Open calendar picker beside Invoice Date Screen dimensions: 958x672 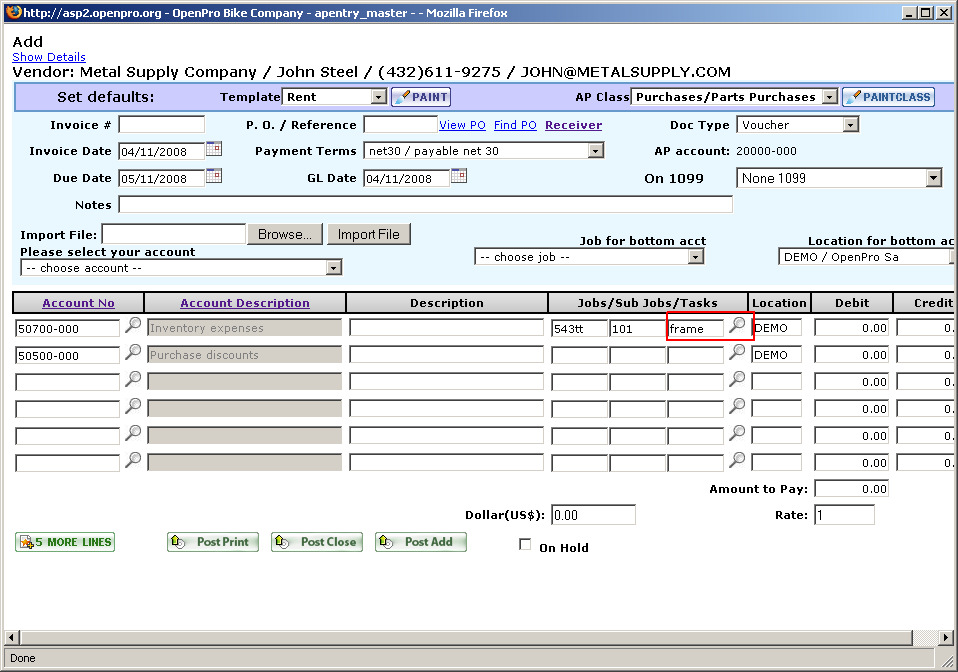(x=213, y=150)
